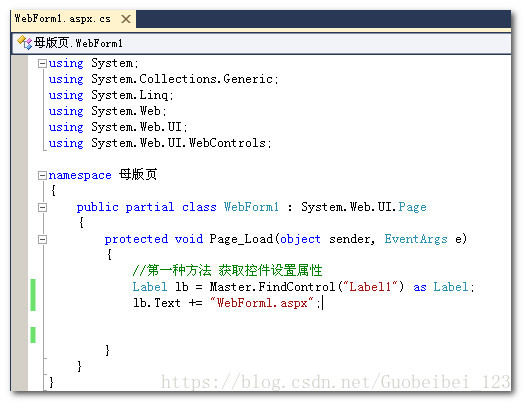This screenshot has height=402, width=522.
Task: Click the 'public' keyword
Action: pyautogui.click(x=97, y=207)
